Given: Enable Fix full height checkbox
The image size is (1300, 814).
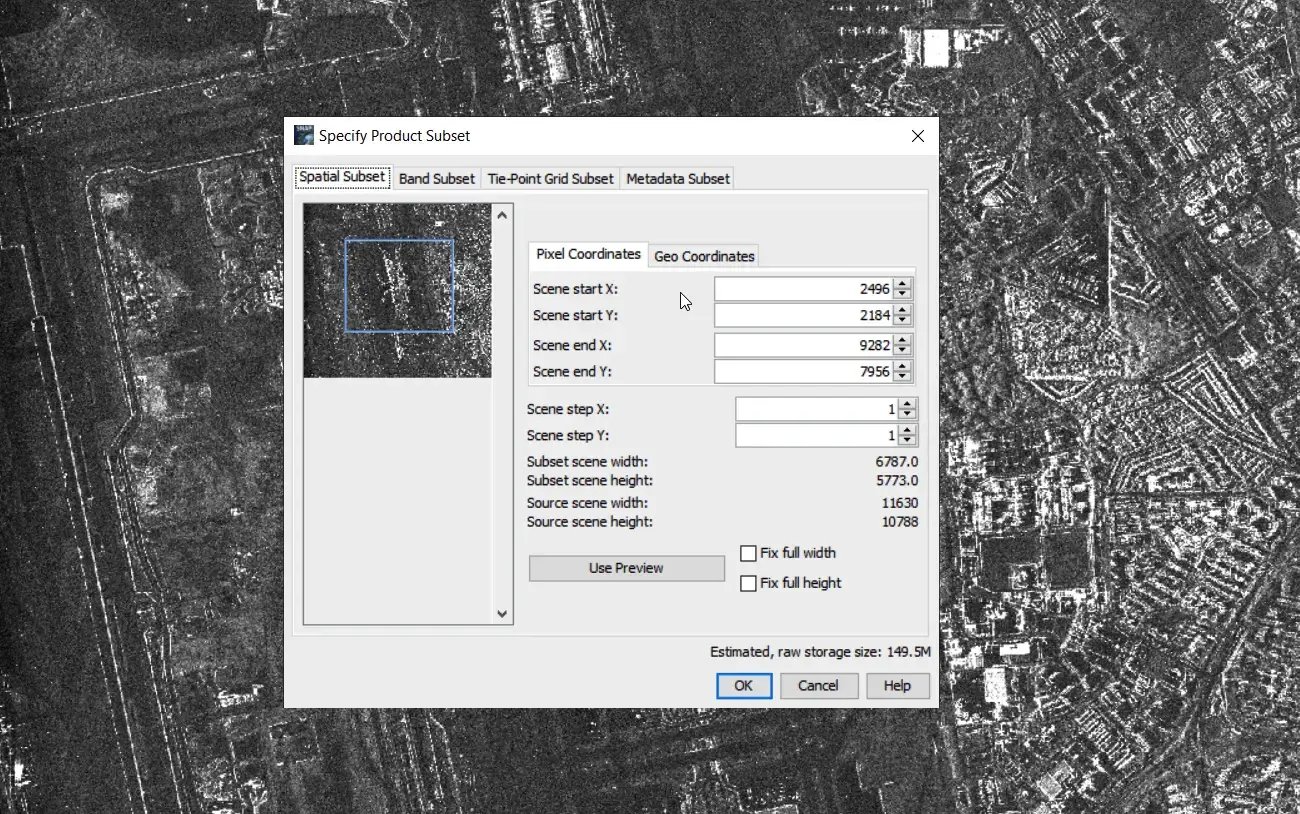Looking at the screenshot, I should (748, 583).
